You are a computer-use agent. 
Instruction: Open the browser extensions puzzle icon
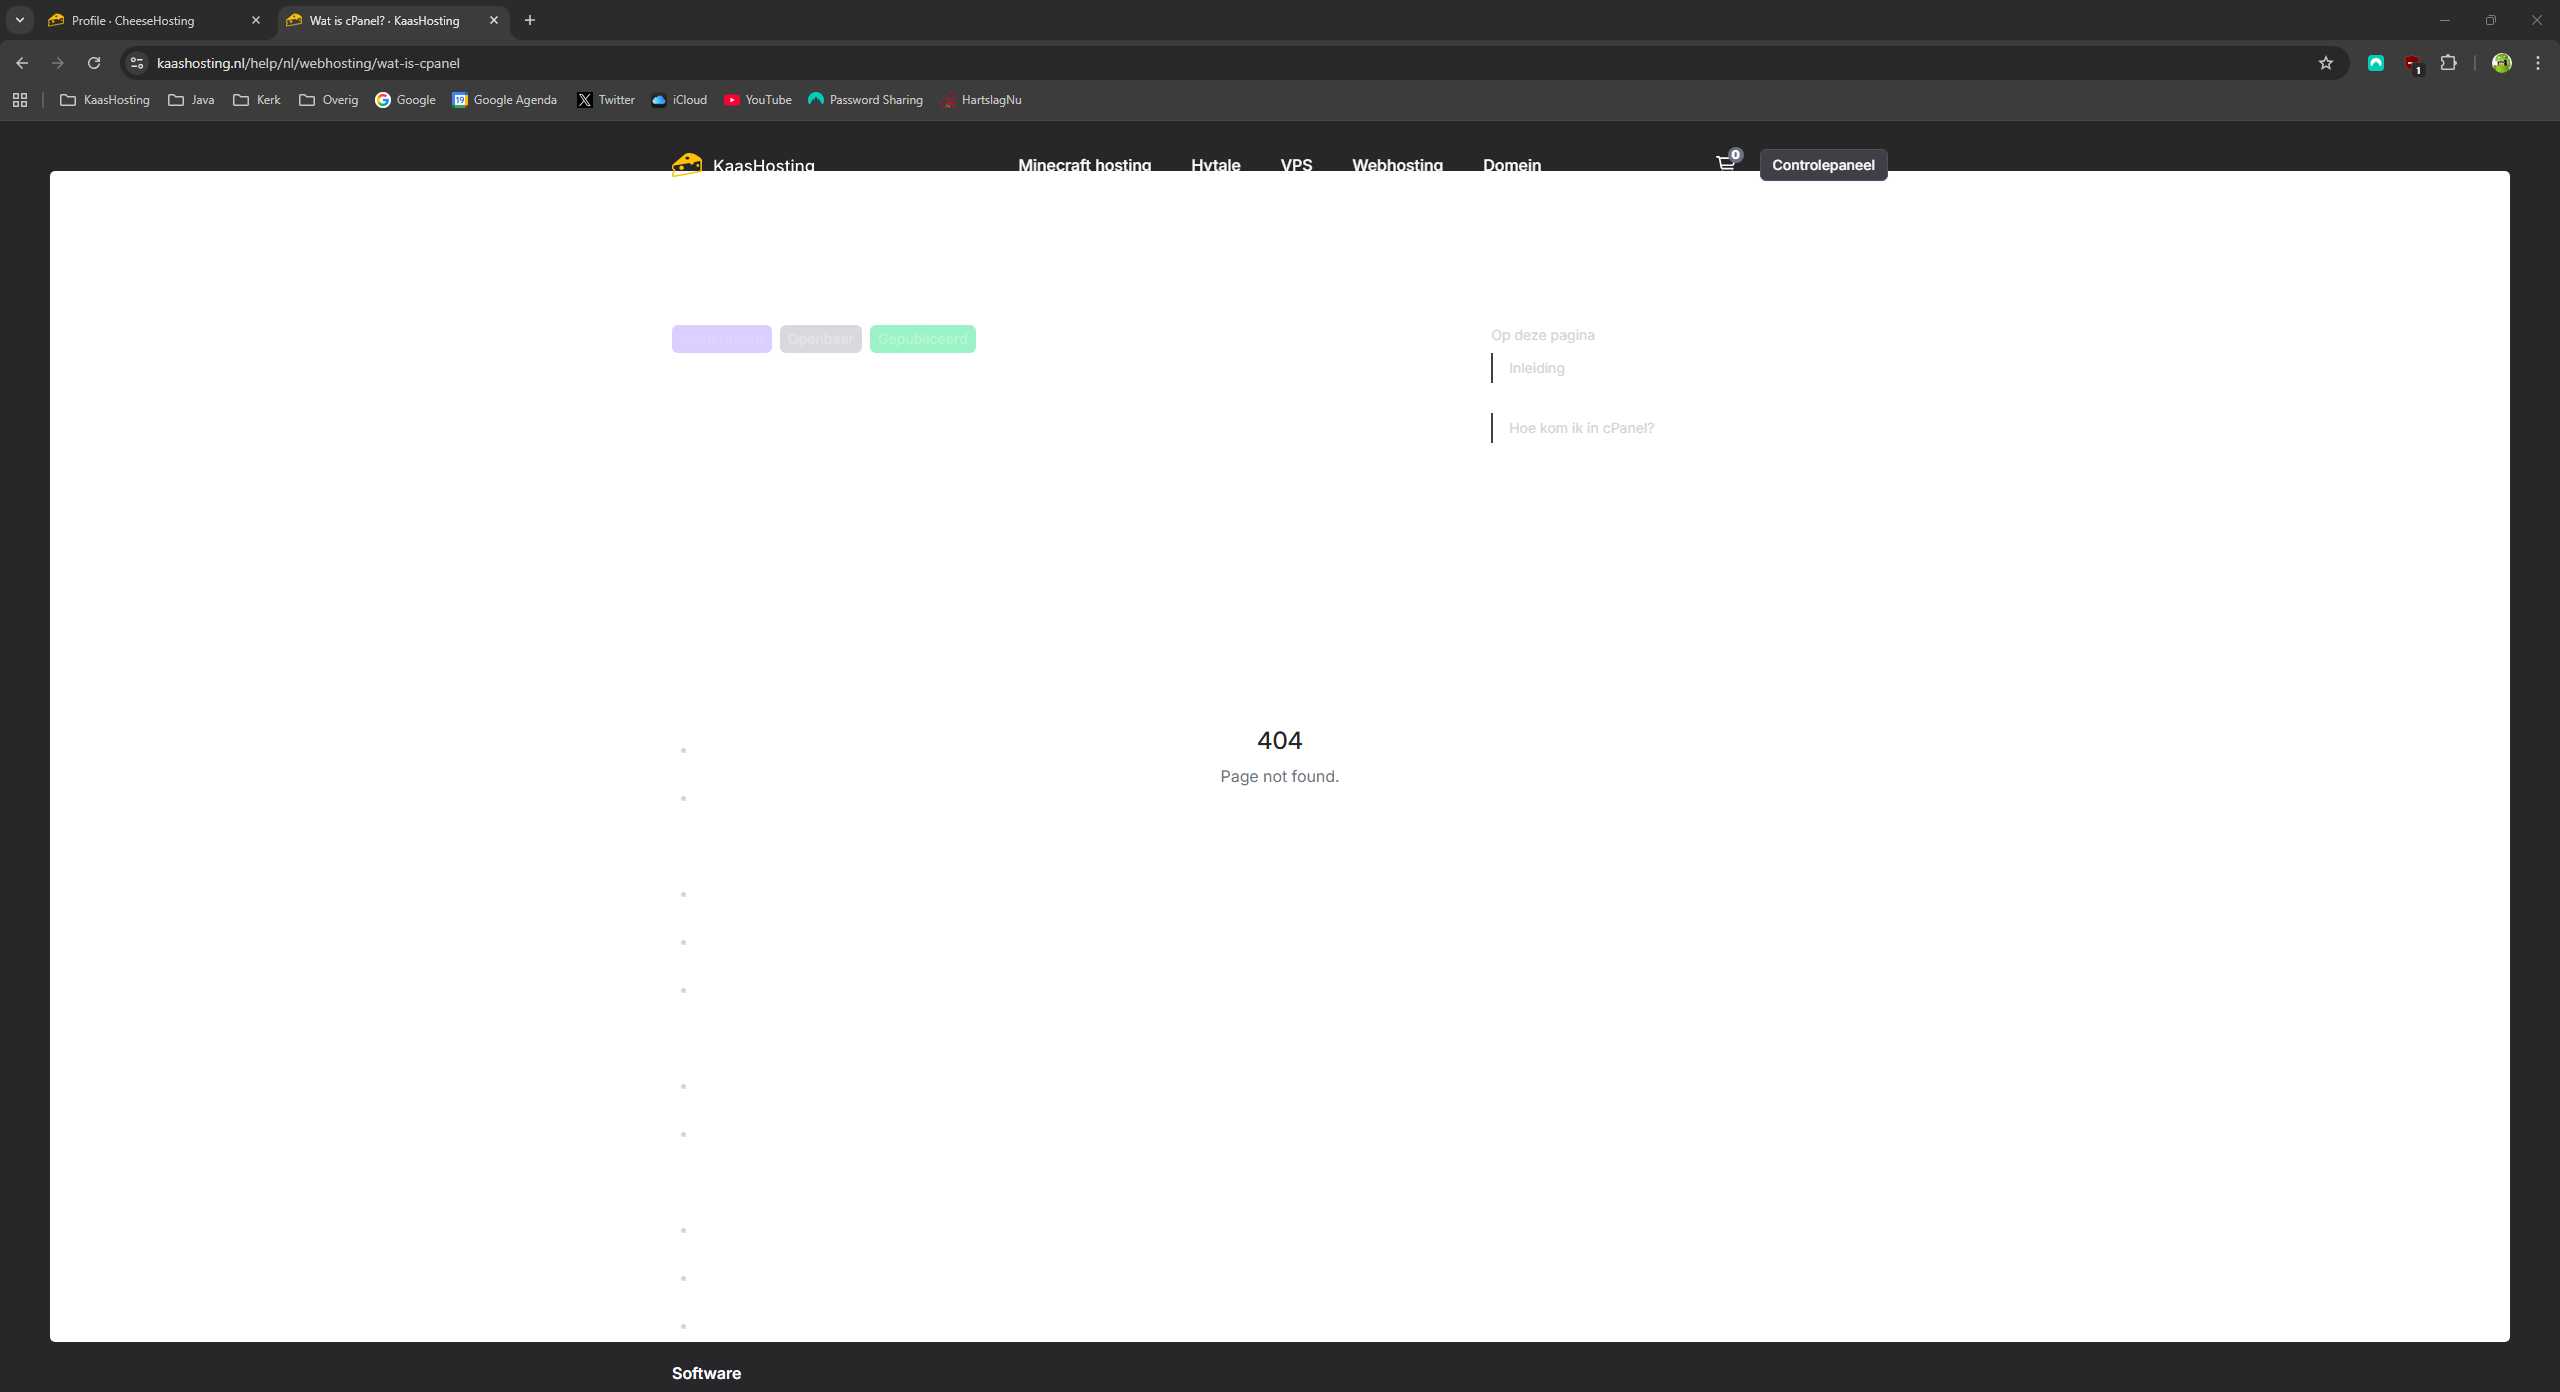coord(2448,63)
